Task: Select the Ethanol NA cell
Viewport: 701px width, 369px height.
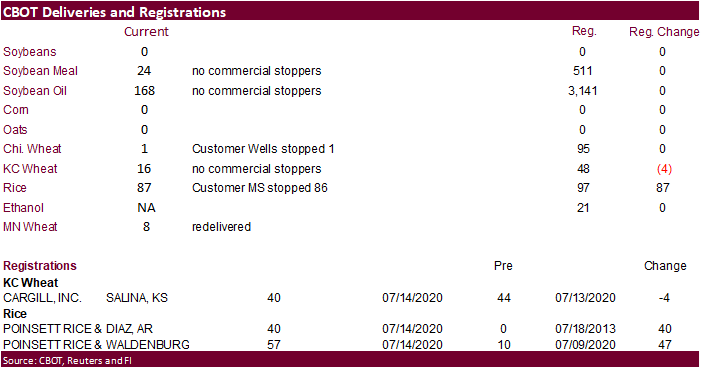Action: (146, 208)
